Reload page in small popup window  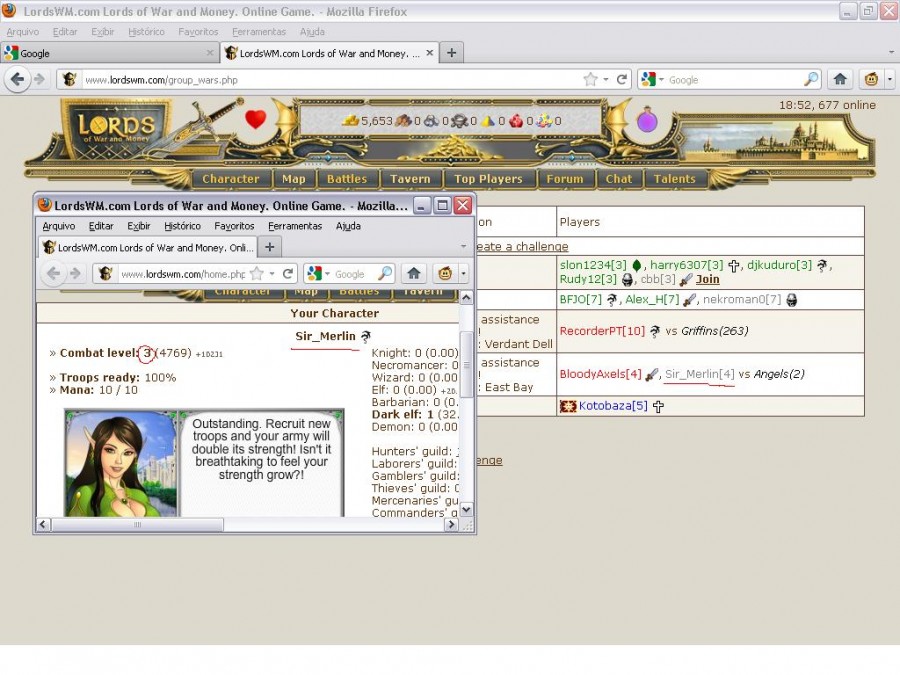pyautogui.click(x=288, y=274)
